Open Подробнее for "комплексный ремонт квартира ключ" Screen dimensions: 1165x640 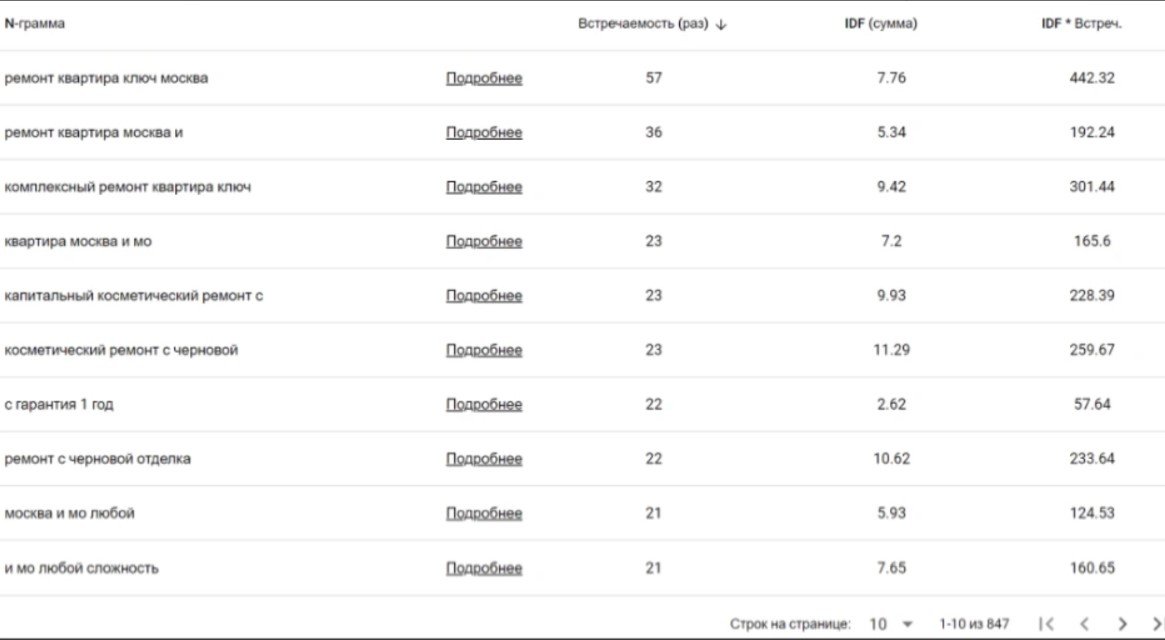[484, 187]
